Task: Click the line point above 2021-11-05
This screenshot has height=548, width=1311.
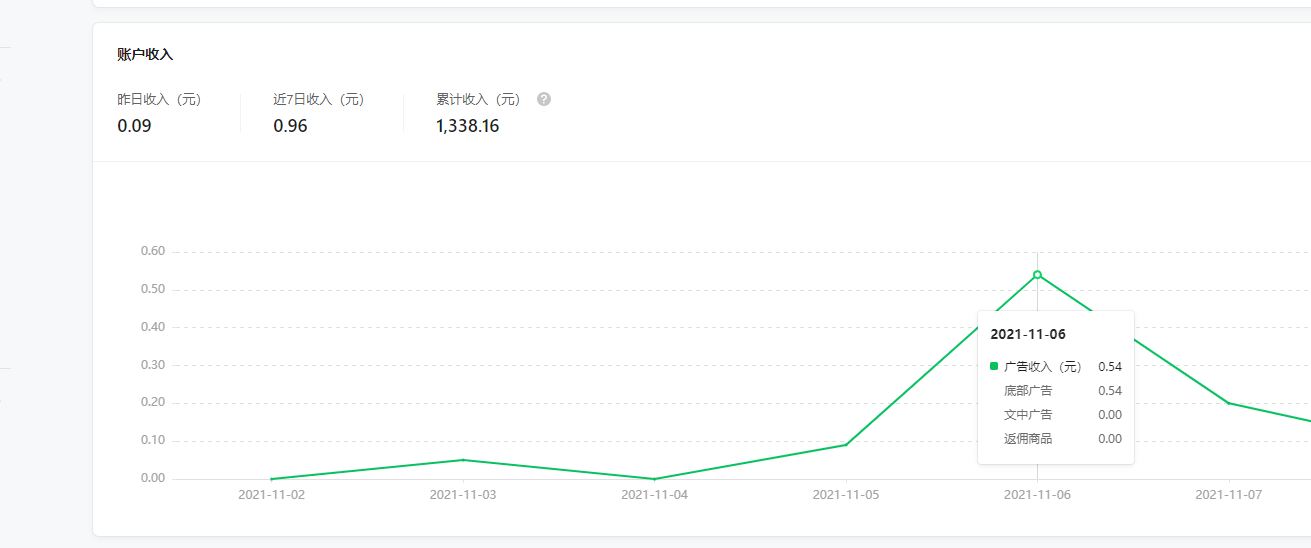Action: point(846,445)
